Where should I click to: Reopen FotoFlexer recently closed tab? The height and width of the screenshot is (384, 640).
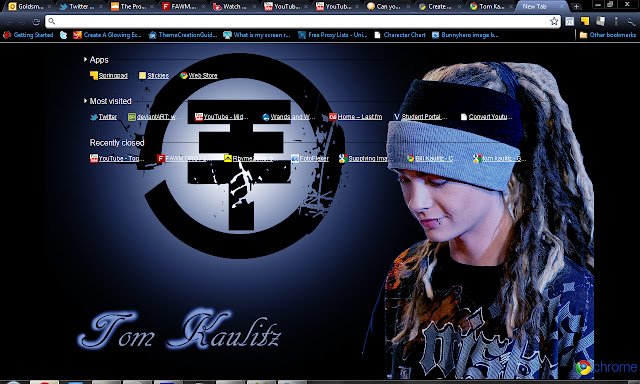[310, 158]
